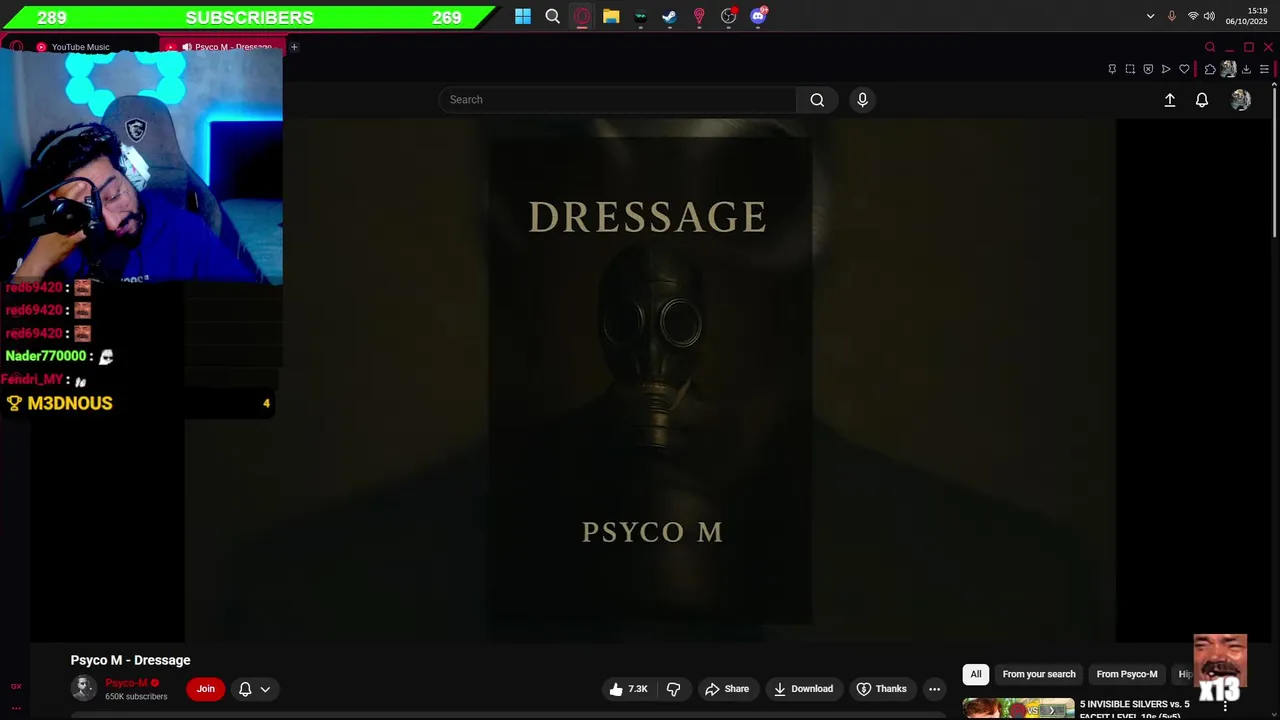Take a browser snapshot
This screenshot has width=1280, height=720.
point(1130,69)
